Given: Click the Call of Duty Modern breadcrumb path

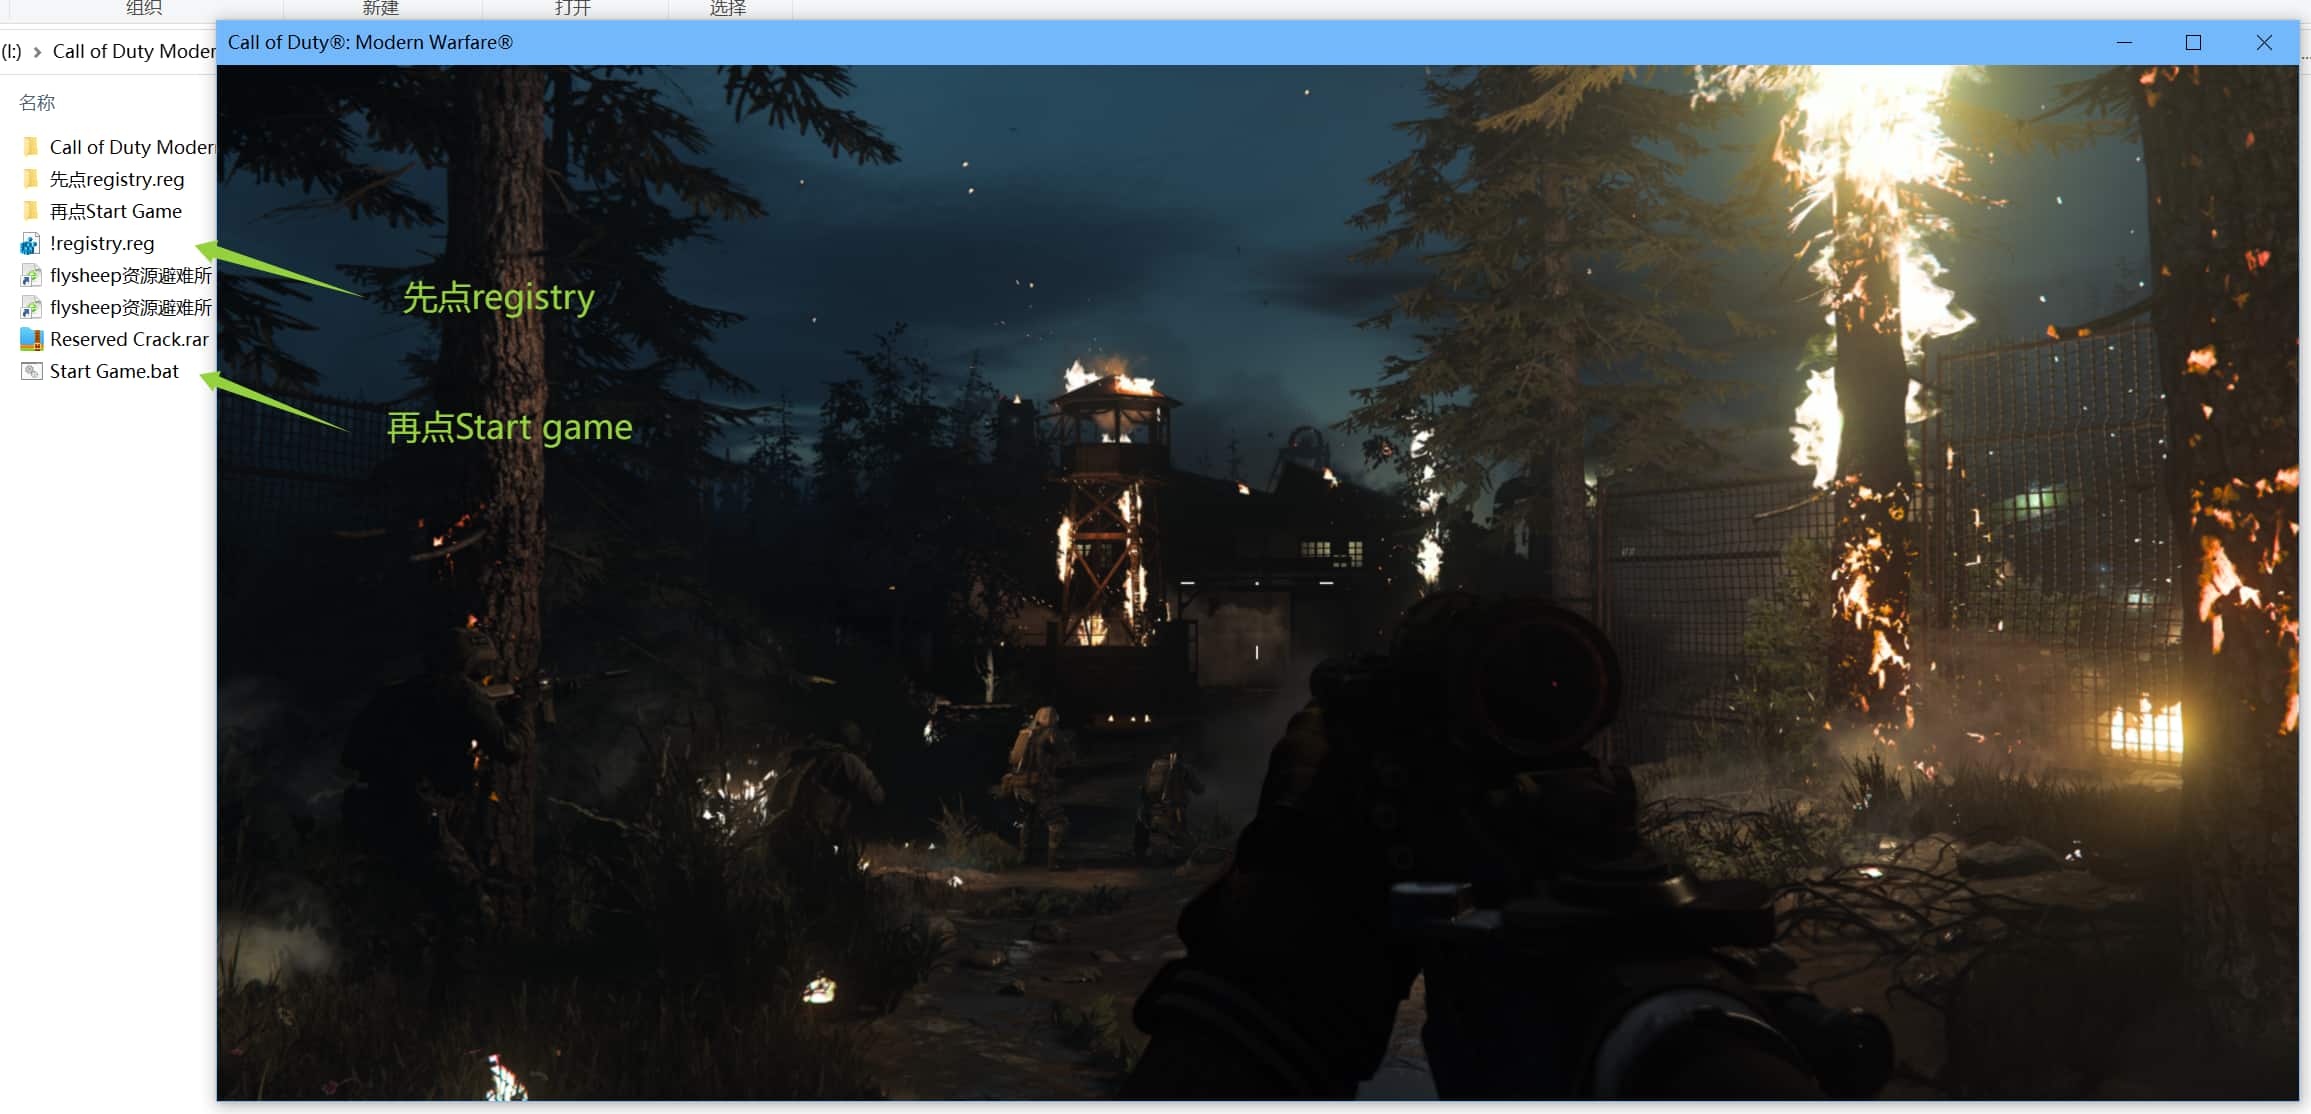Looking at the screenshot, I should [x=133, y=51].
